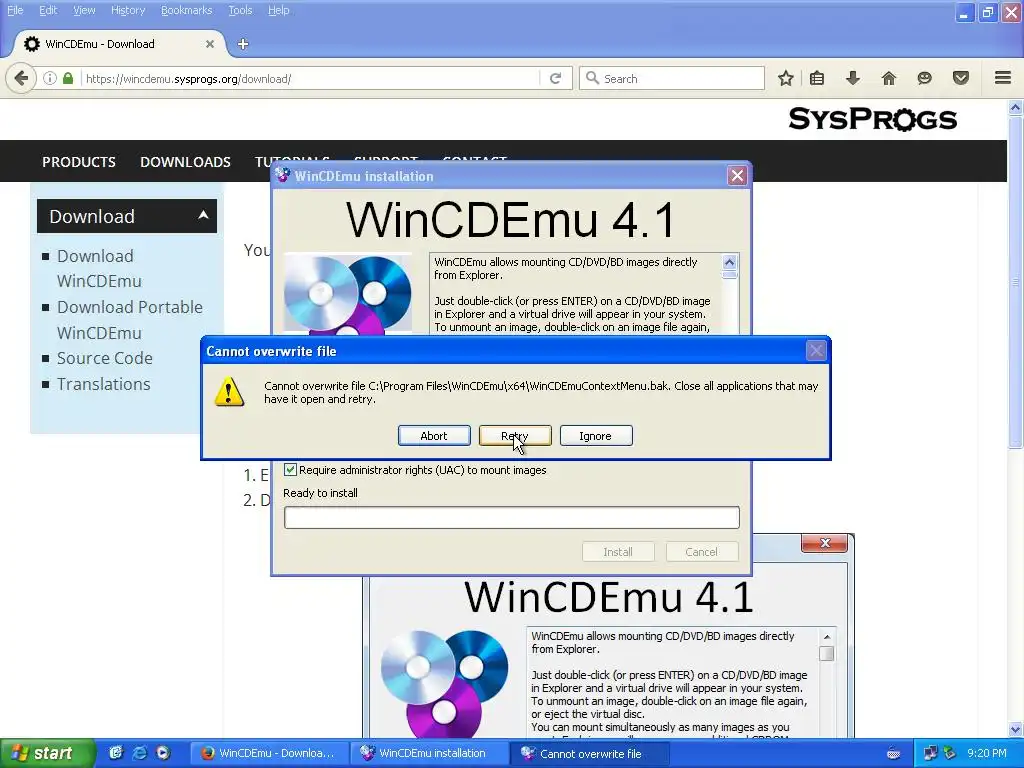Click the keyboard icon in system tray
The width and height of the screenshot is (1024, 768).
tap(893, 754)
